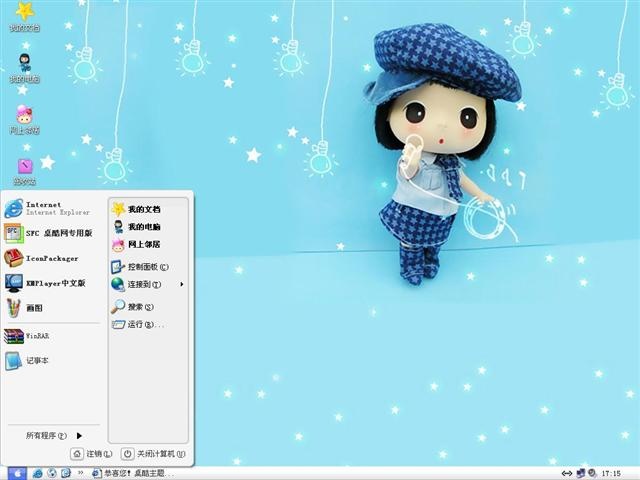Click the system tray clock
640x480 pixels.
tap(611, 473)
